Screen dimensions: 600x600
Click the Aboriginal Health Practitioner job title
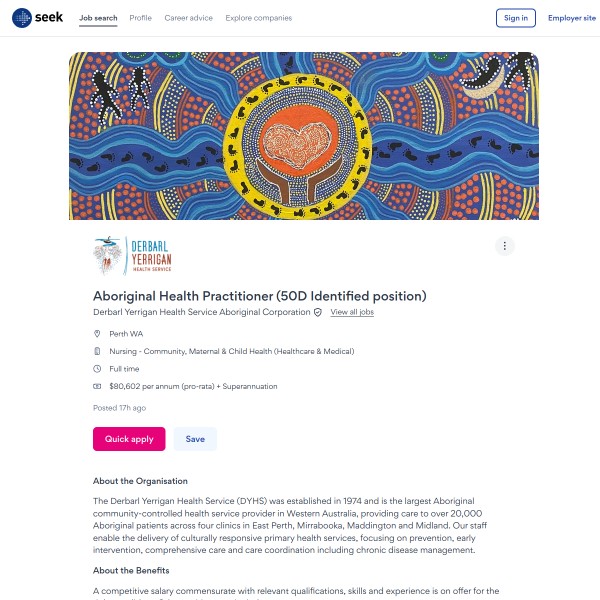[x=260, y=295]
